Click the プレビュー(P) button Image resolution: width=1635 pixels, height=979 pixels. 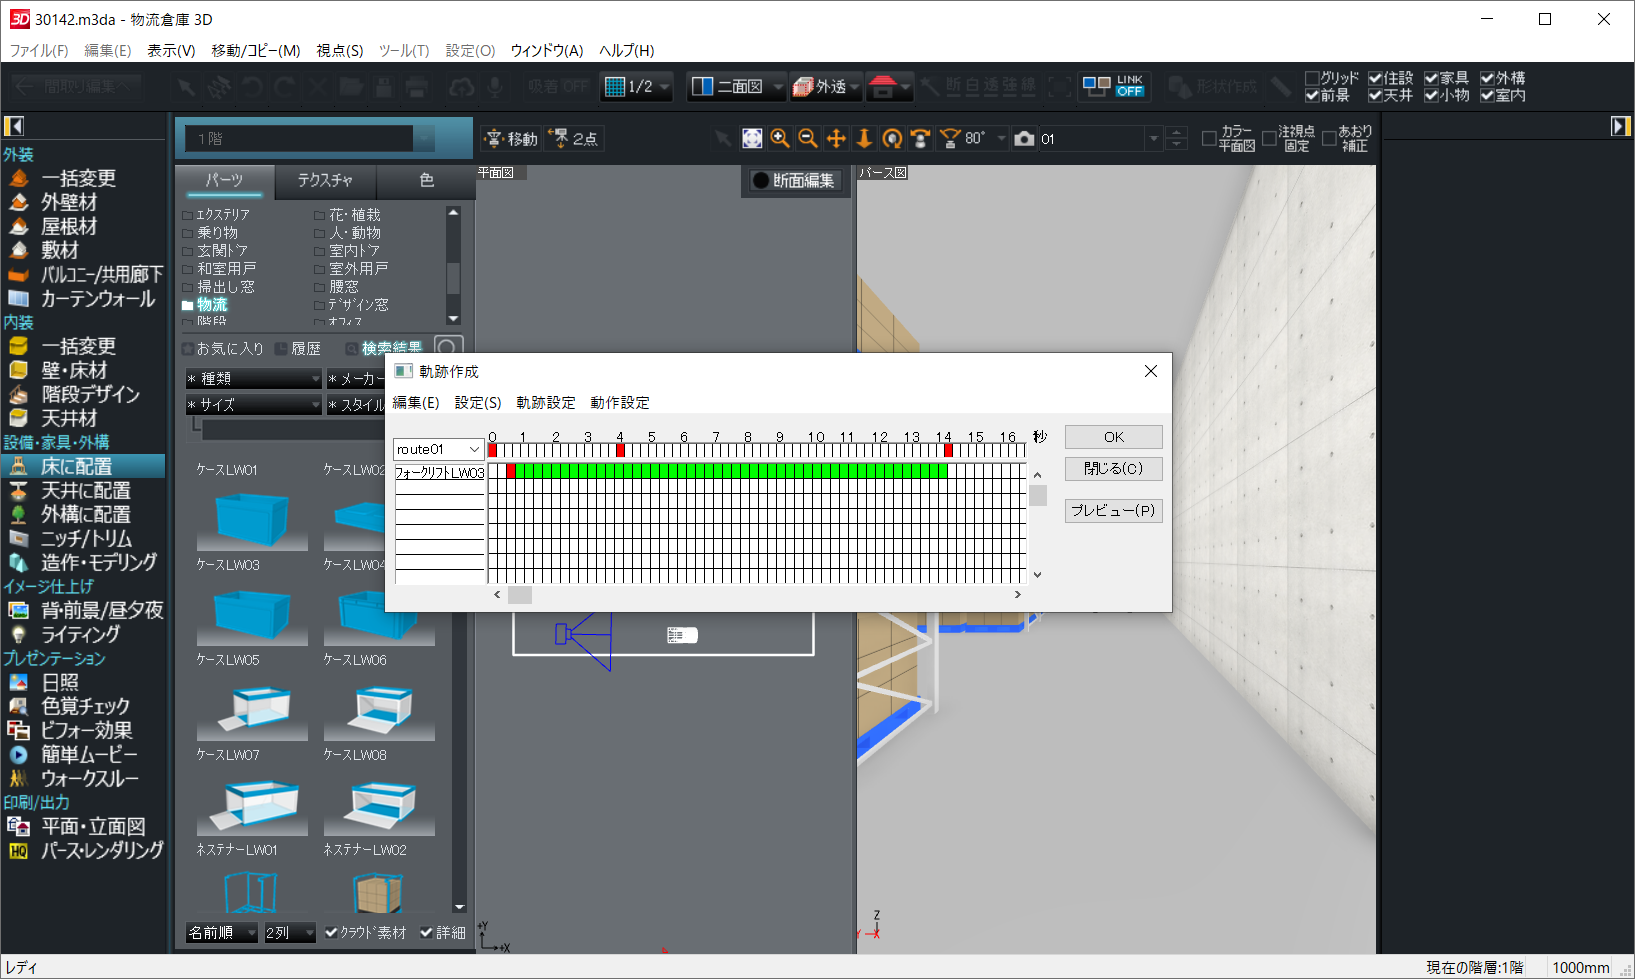tap(1113, 510)
